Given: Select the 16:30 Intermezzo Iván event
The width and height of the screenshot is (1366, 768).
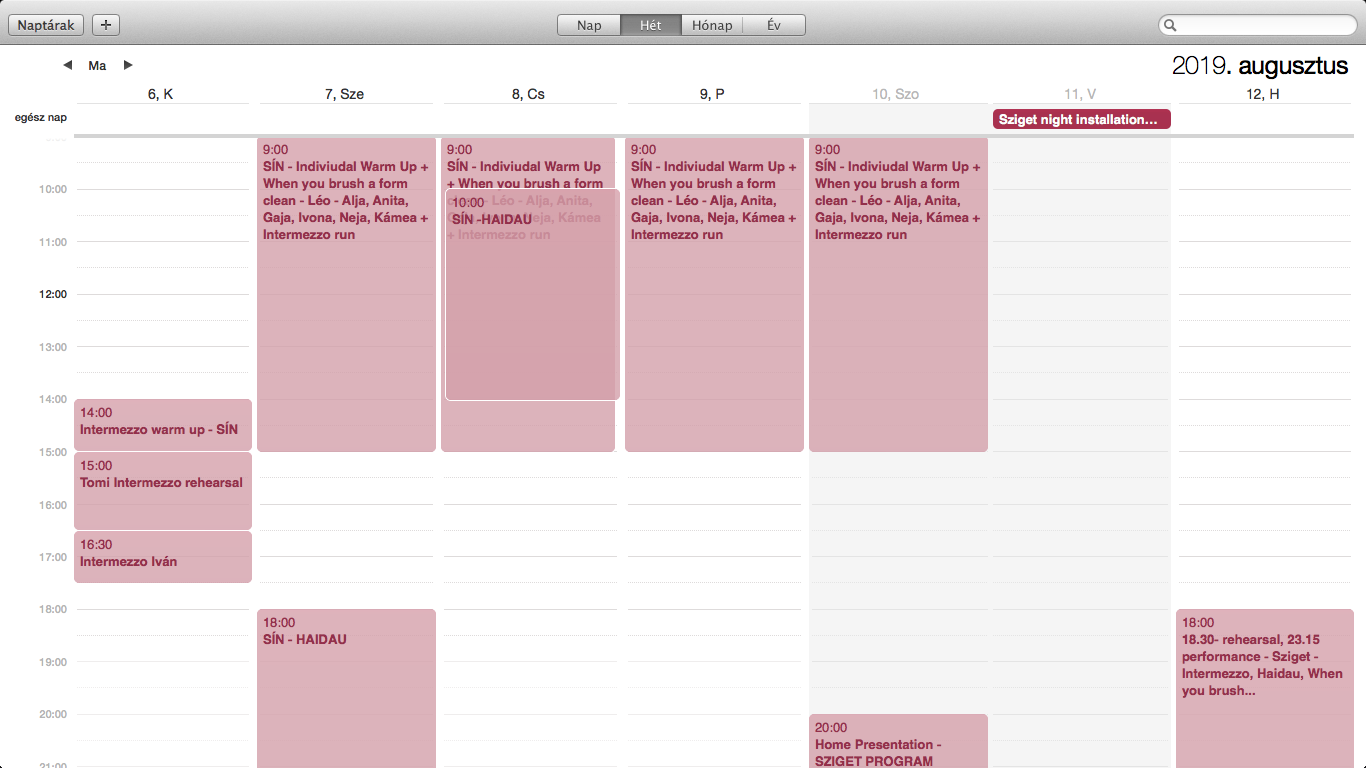Looking at the screenshot, I should [162, 556].
